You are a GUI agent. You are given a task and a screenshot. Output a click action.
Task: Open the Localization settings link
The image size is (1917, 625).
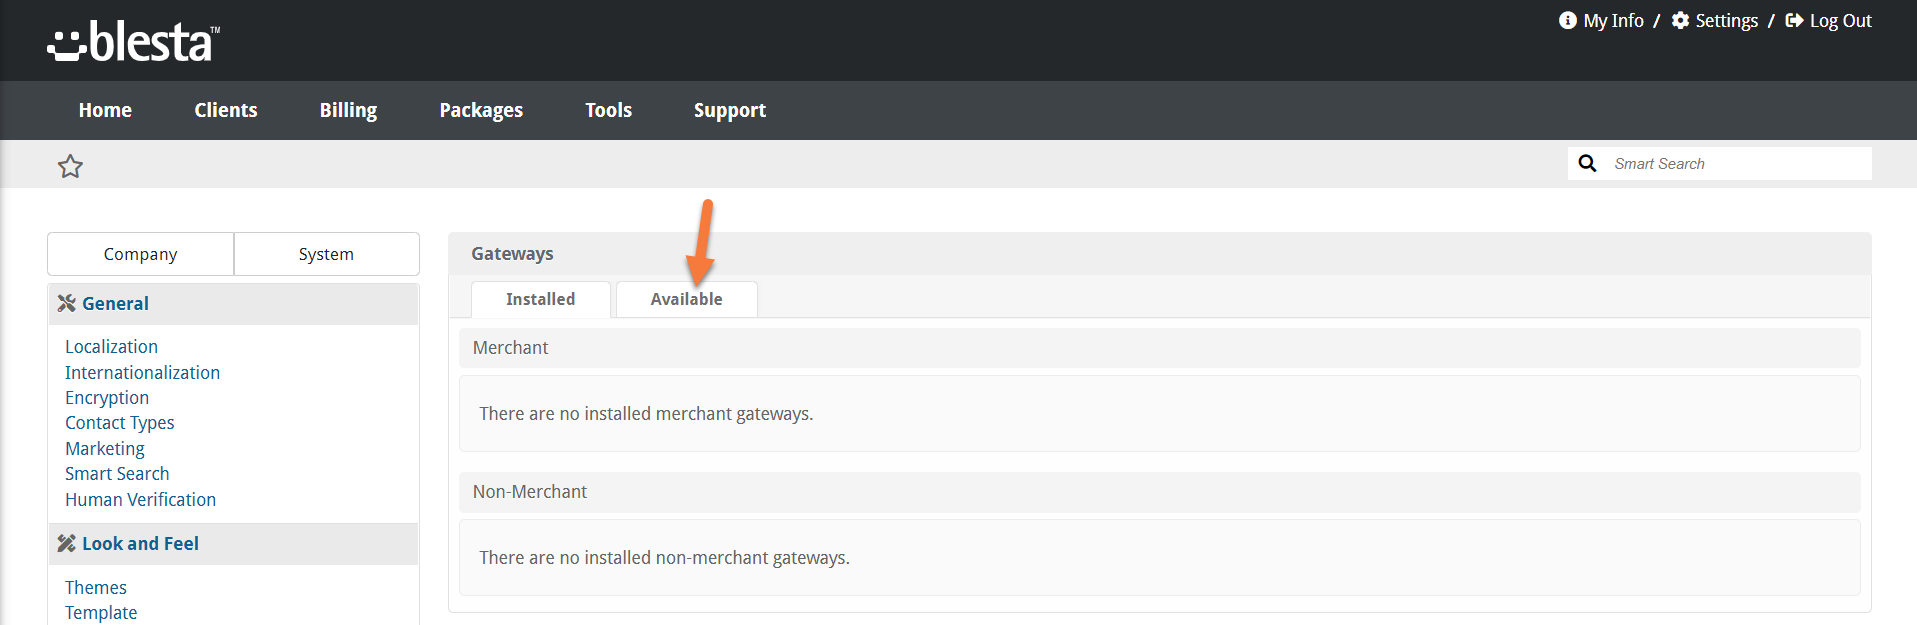111,347
